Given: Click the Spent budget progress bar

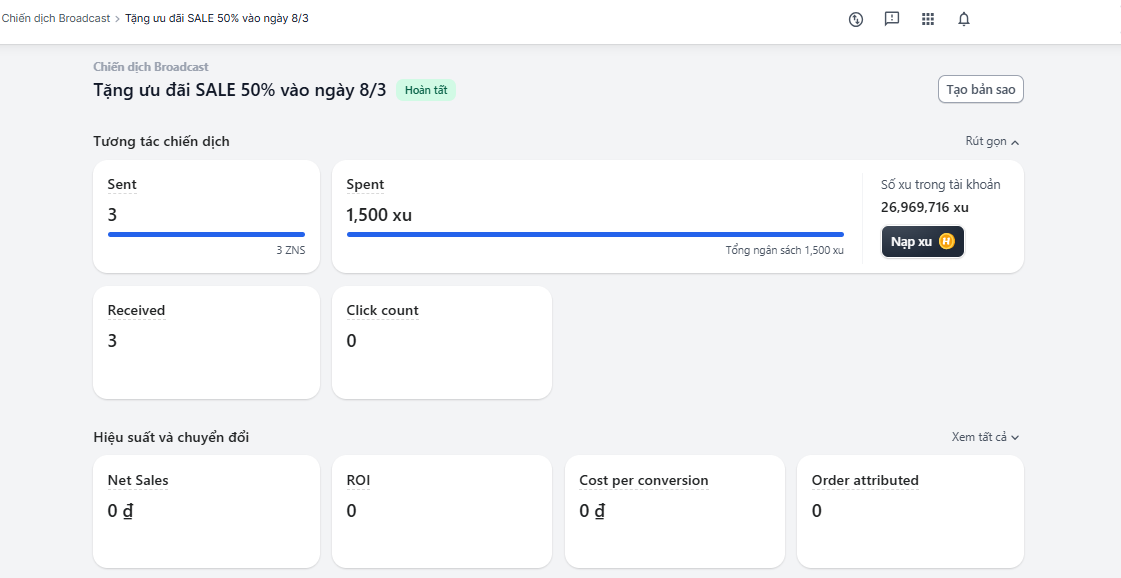Looking at the screenshot, I should coord(595,235).
